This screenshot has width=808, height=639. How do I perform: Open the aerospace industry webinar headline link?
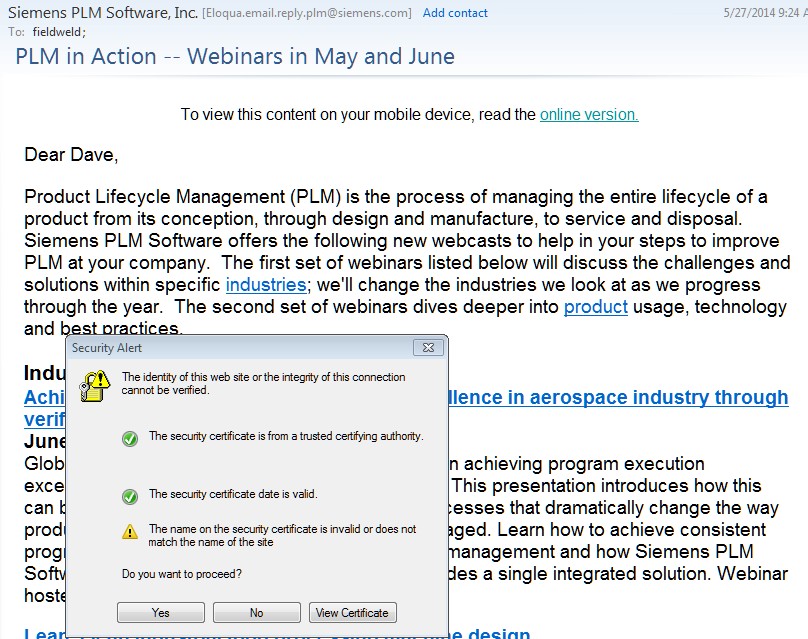618,398
